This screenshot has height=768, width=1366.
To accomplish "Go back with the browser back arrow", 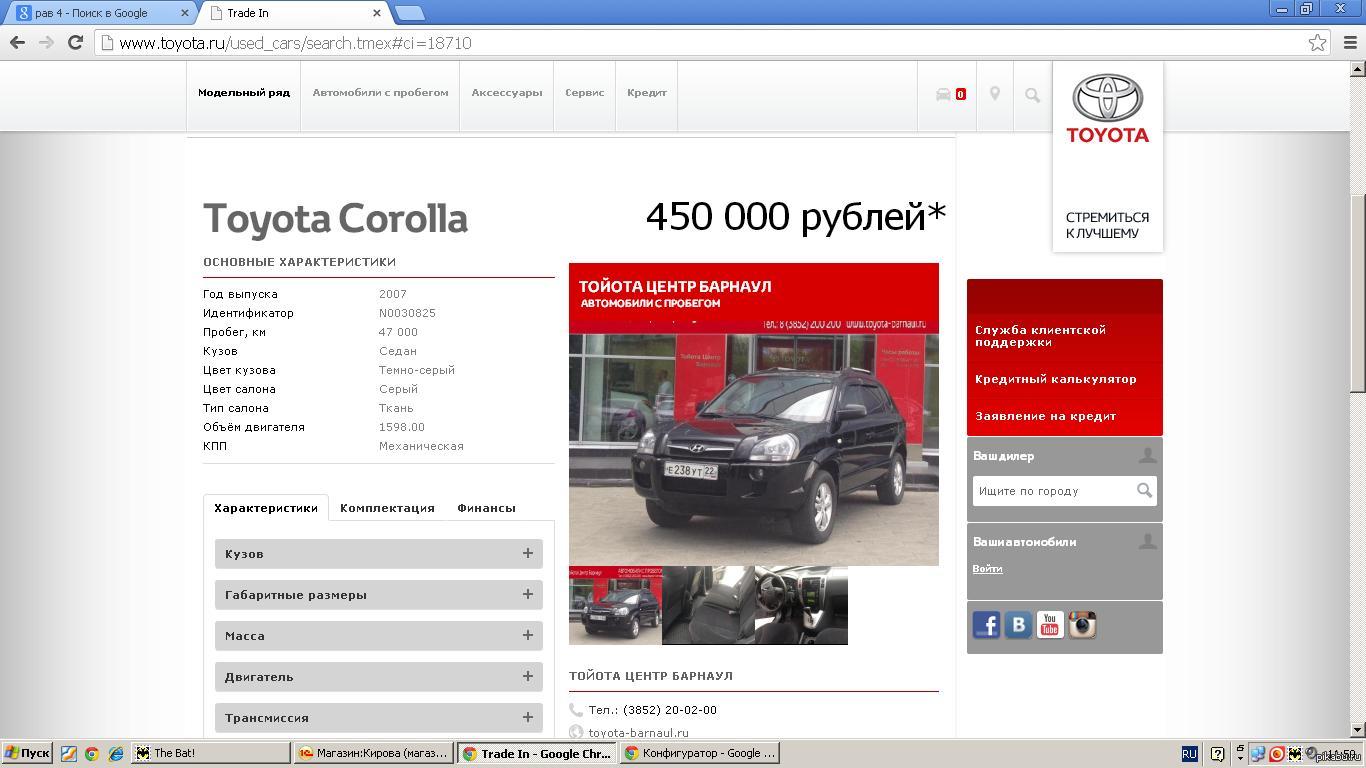I will [17, 42].
